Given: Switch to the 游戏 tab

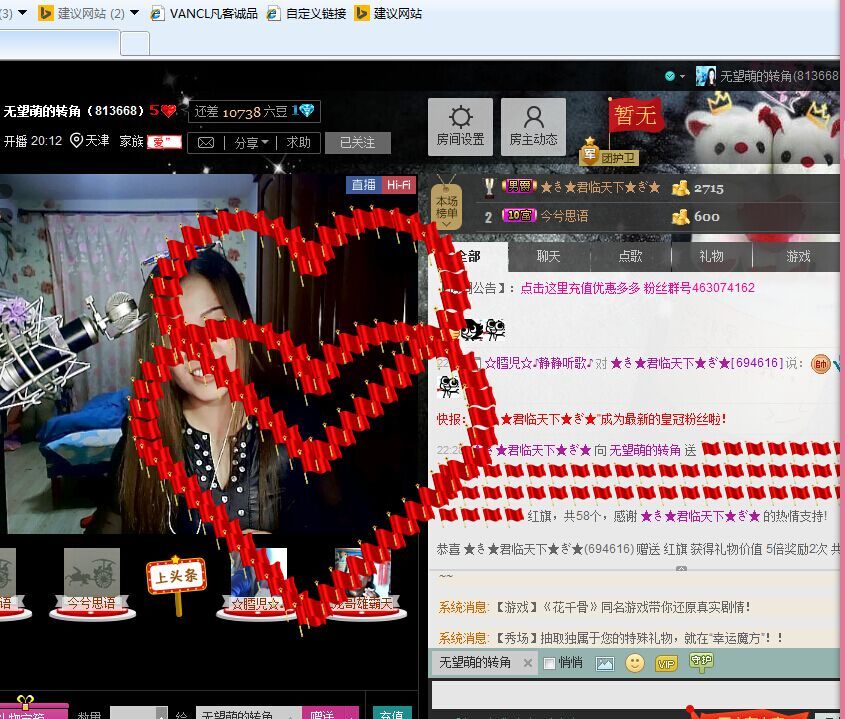Looking at the screenshot, I should click(x=798, y=257).
